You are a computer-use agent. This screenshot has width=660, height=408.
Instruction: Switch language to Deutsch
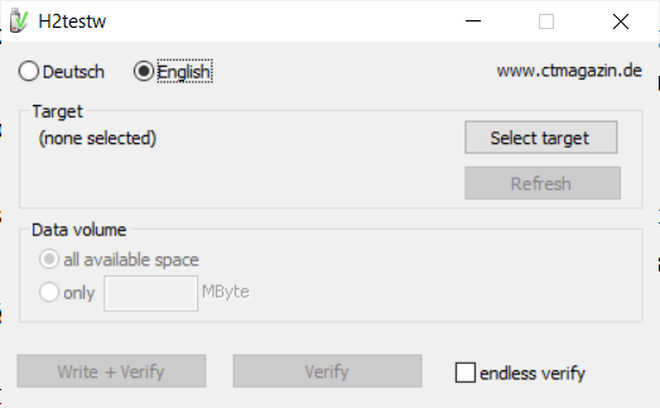click(29, 71)
